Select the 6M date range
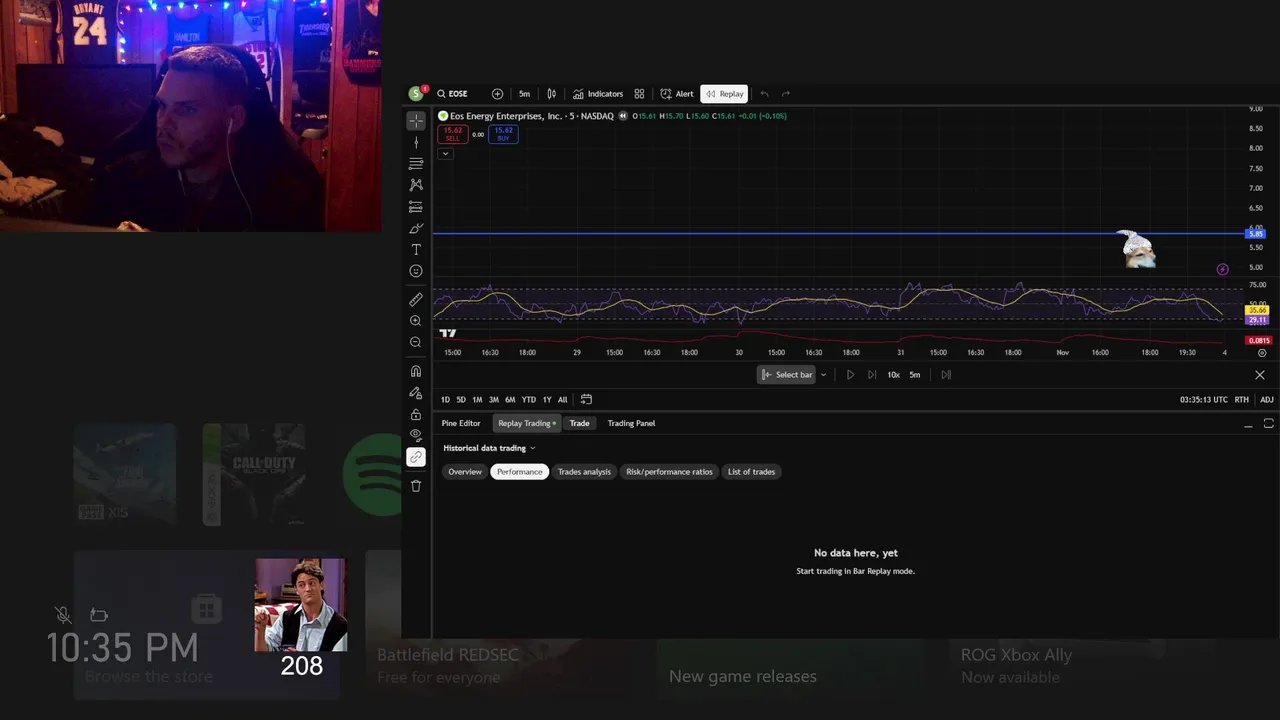 tap(510, 400)
